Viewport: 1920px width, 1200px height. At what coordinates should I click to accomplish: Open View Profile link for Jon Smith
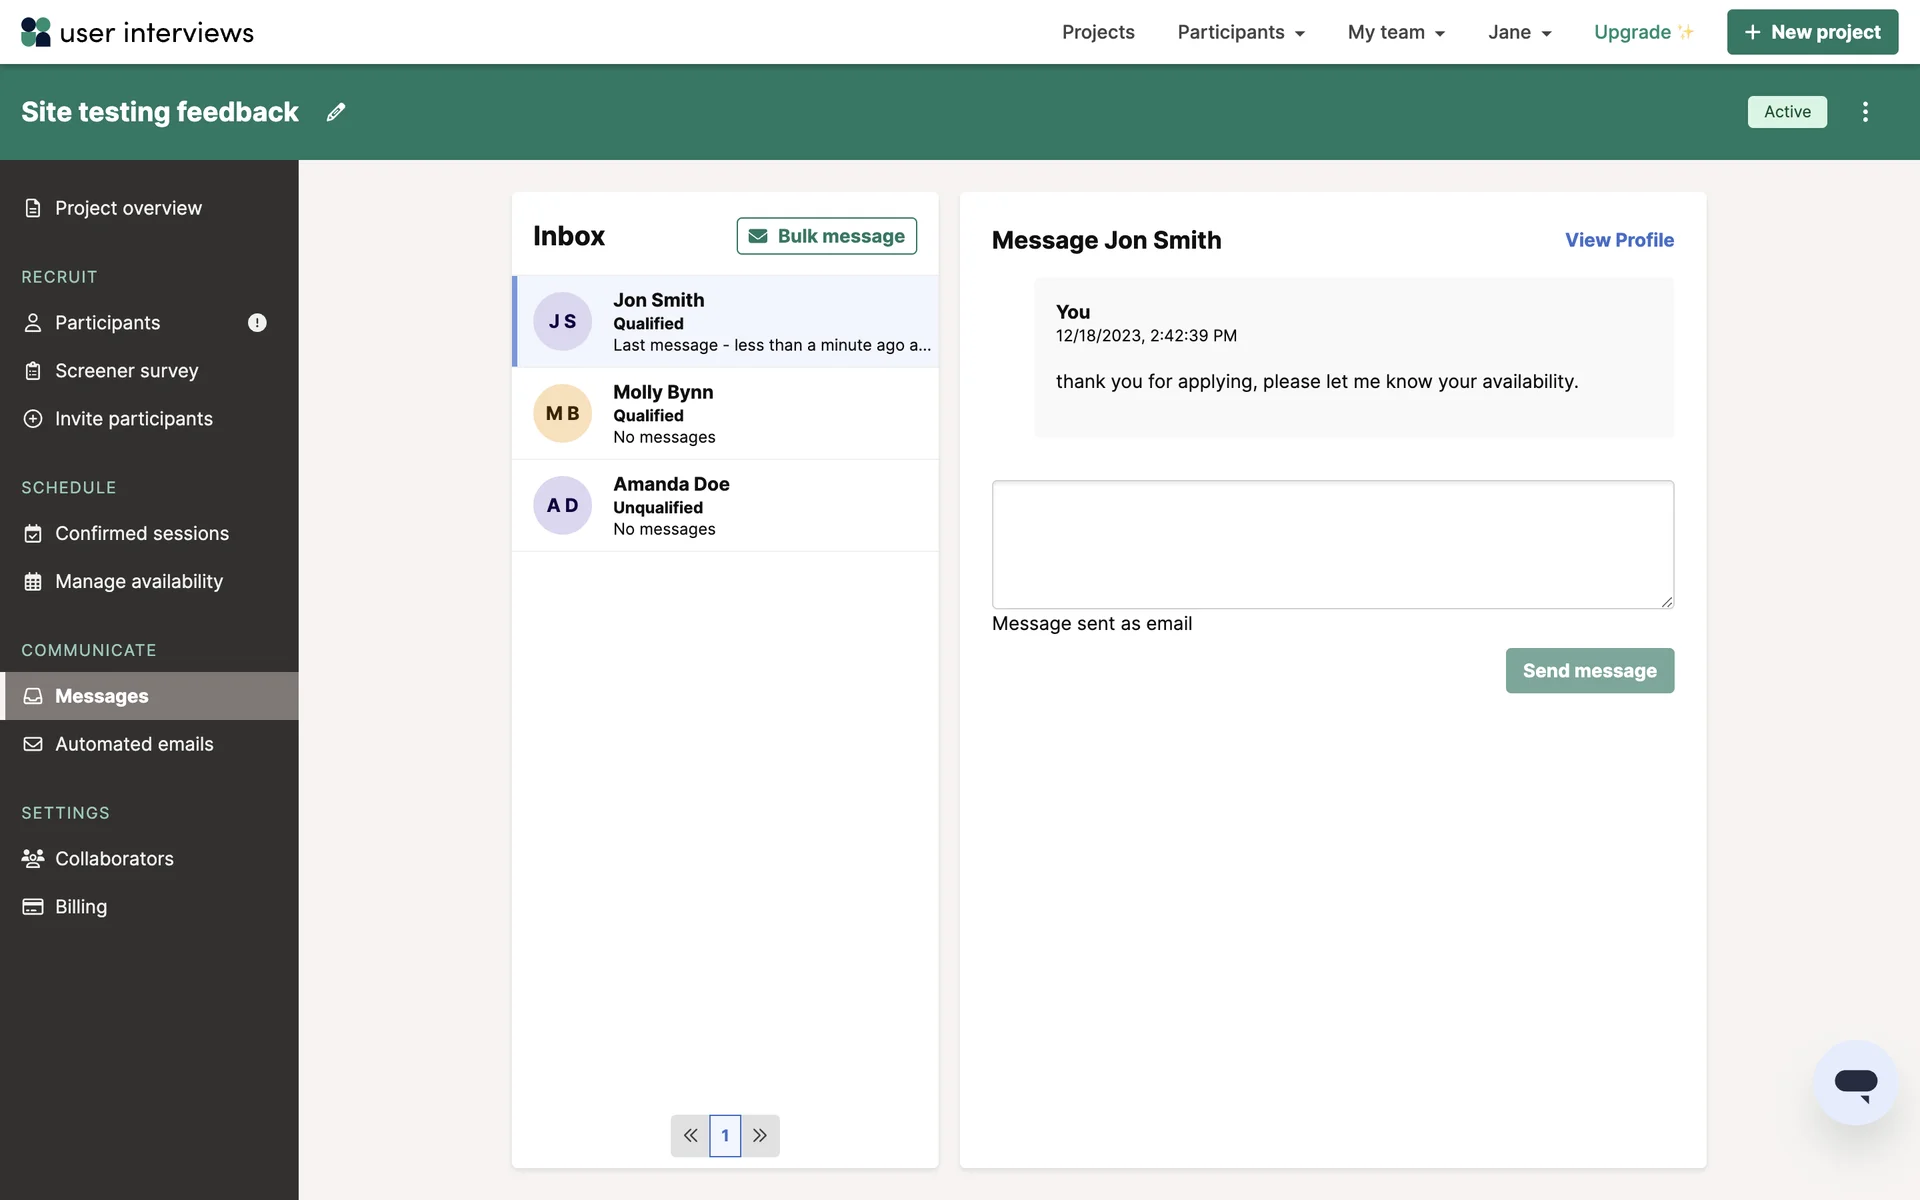1619,240
